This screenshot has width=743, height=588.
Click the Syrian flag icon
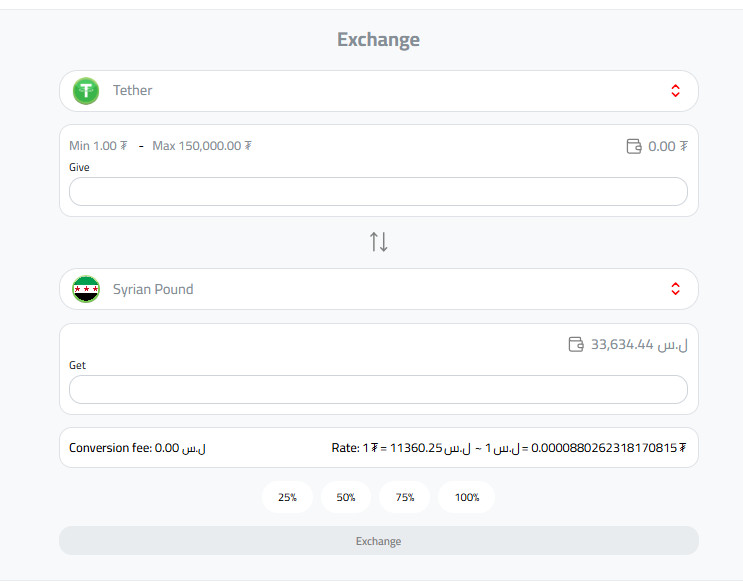pos(87,290)
